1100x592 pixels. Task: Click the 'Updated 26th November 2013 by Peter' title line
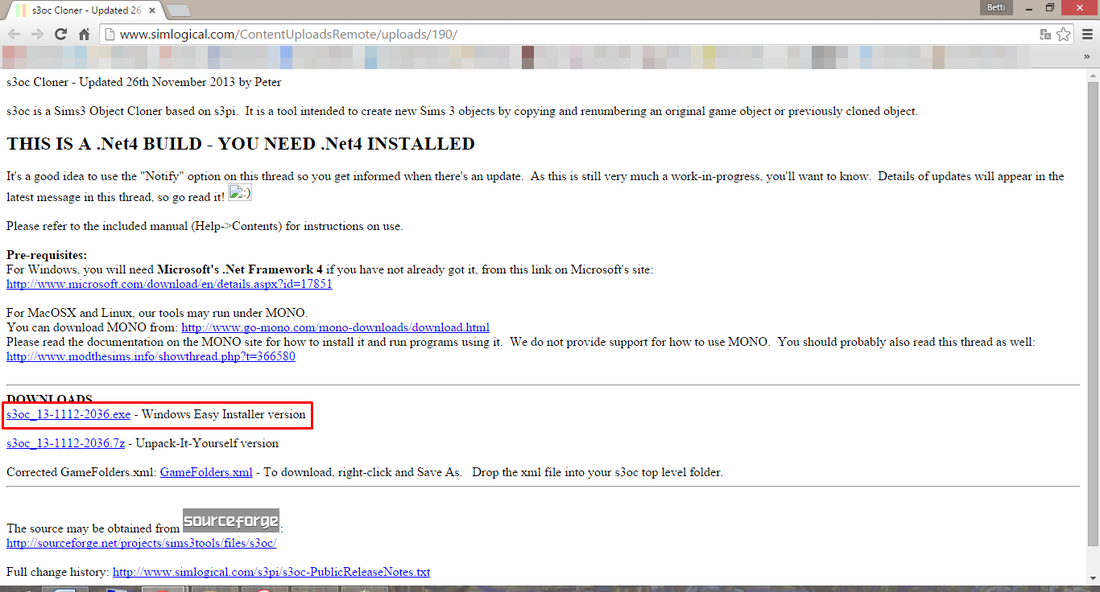(x=144, y=82)
